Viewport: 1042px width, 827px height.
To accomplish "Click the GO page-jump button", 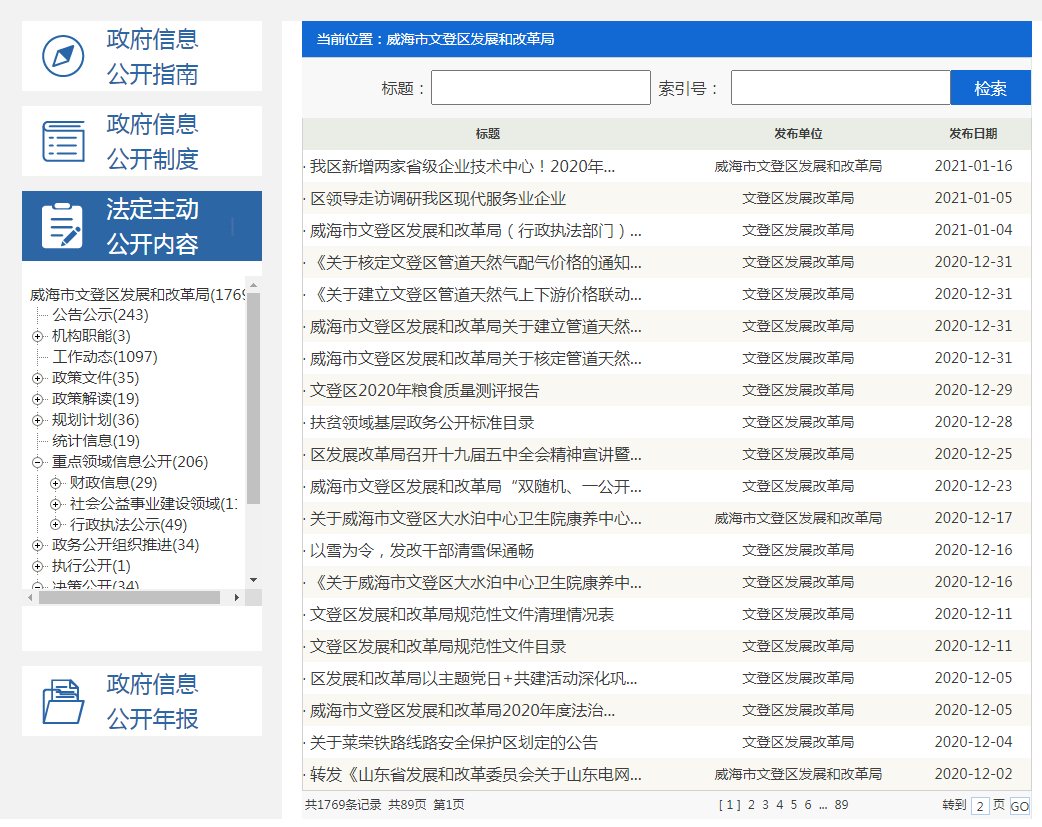I will coord(1021,805).
